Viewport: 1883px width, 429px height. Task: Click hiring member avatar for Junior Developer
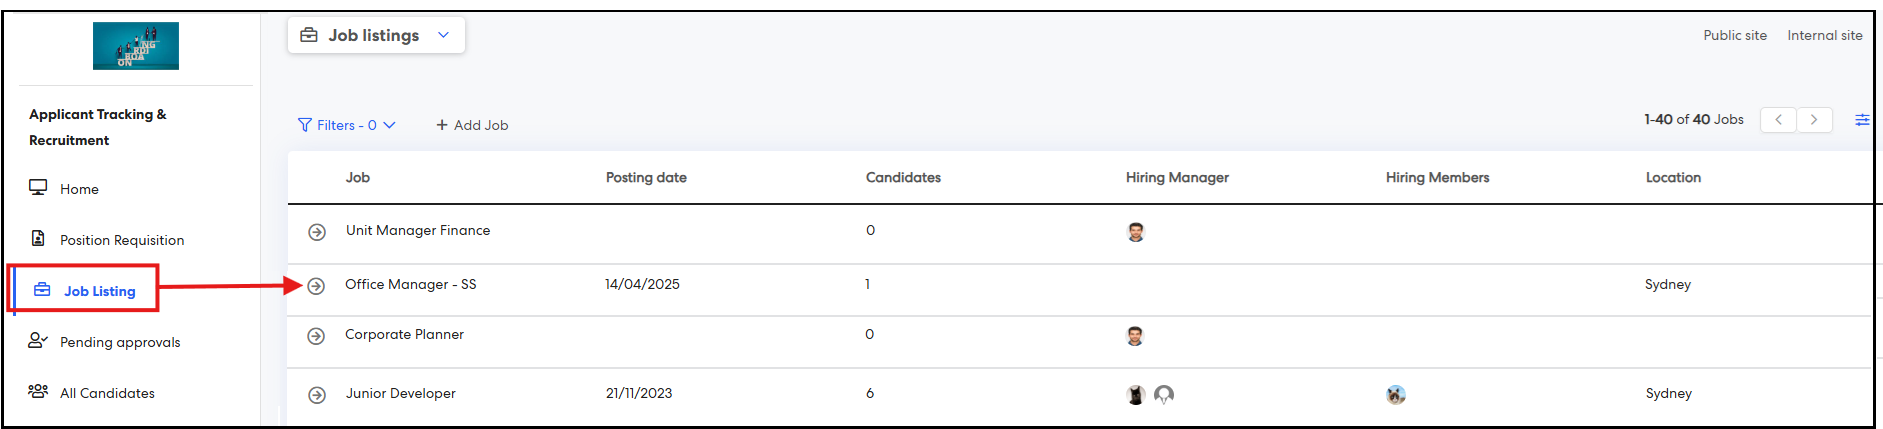(x=1396, y=395)
